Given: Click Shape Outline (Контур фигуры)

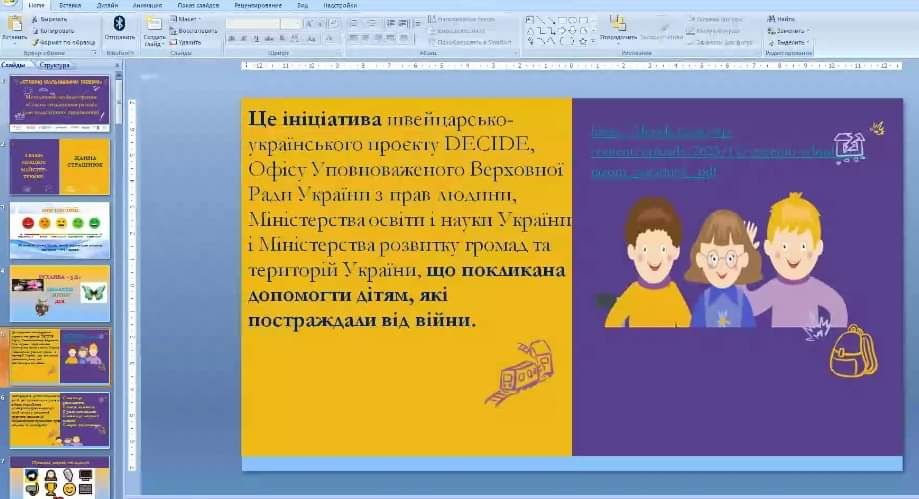Looking at the screenshot, I should click(713, 30).
